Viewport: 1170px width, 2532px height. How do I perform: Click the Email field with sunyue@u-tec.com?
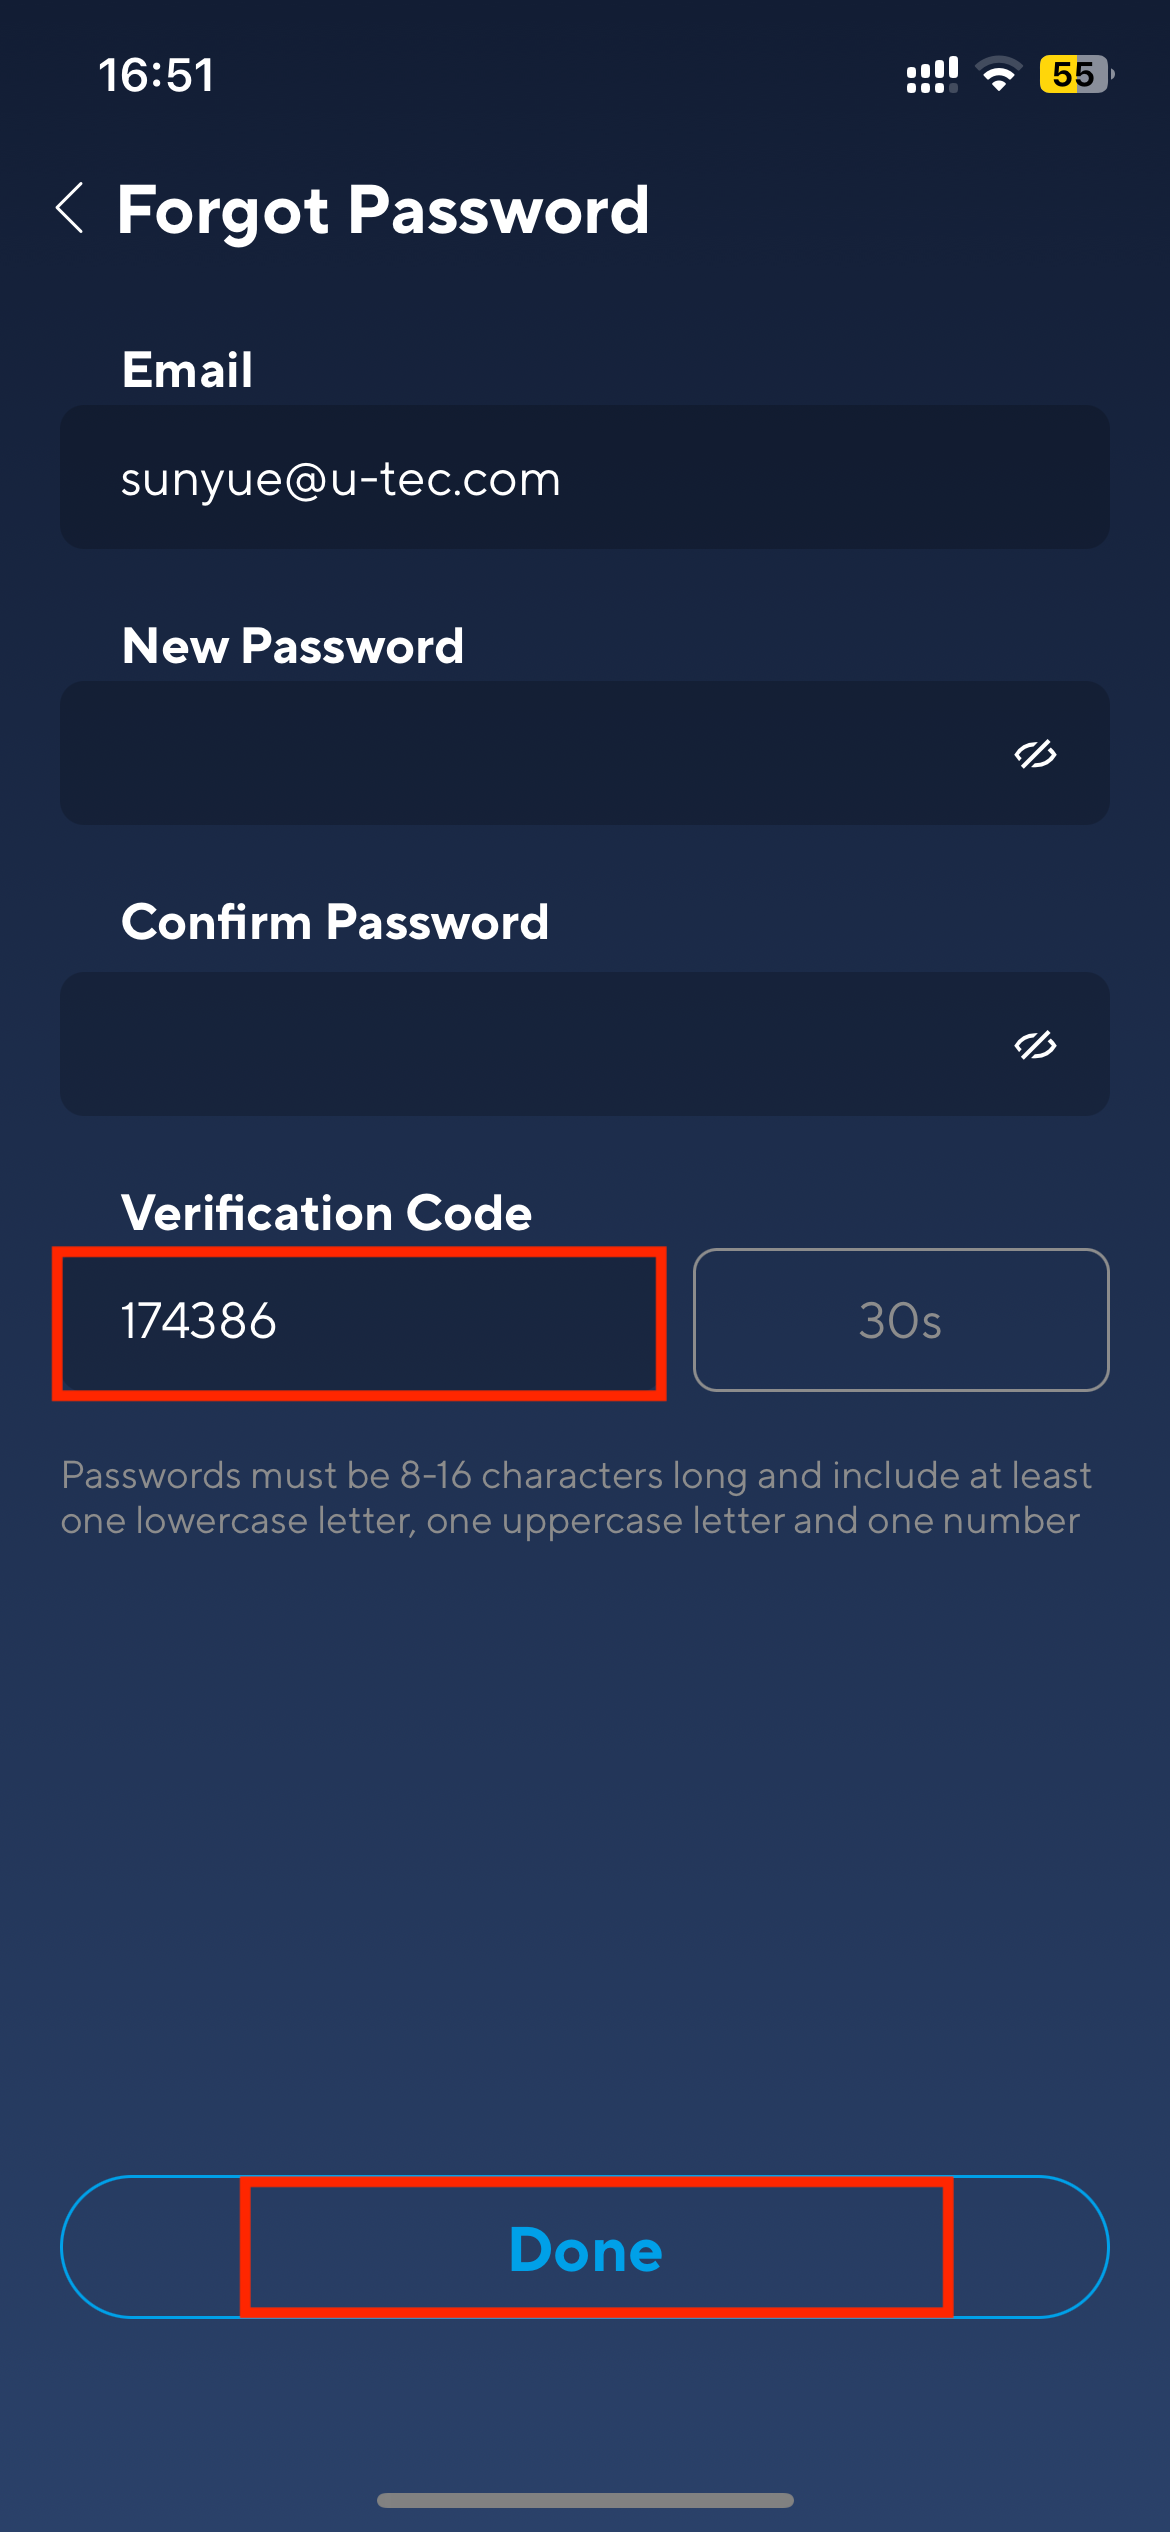[584, 477]
